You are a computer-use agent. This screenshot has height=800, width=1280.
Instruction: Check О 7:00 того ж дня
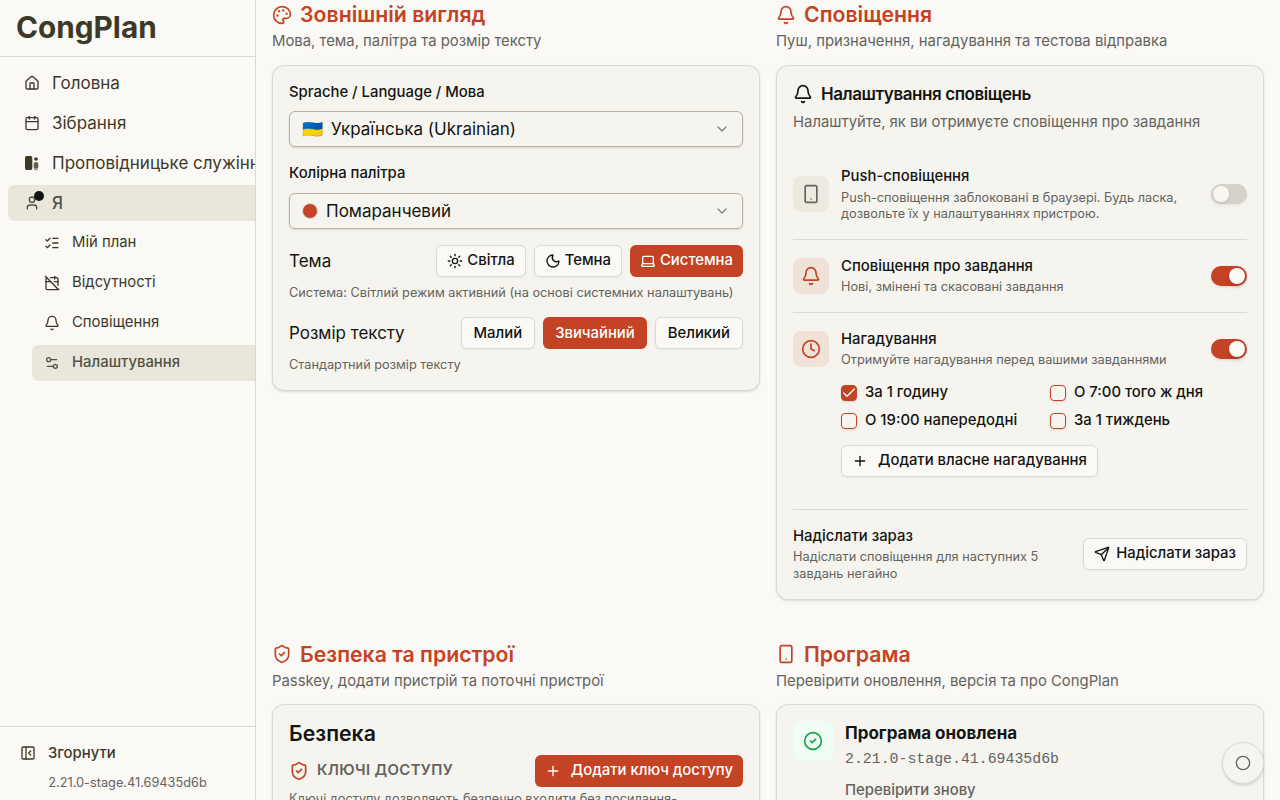tap(1058, 392)
